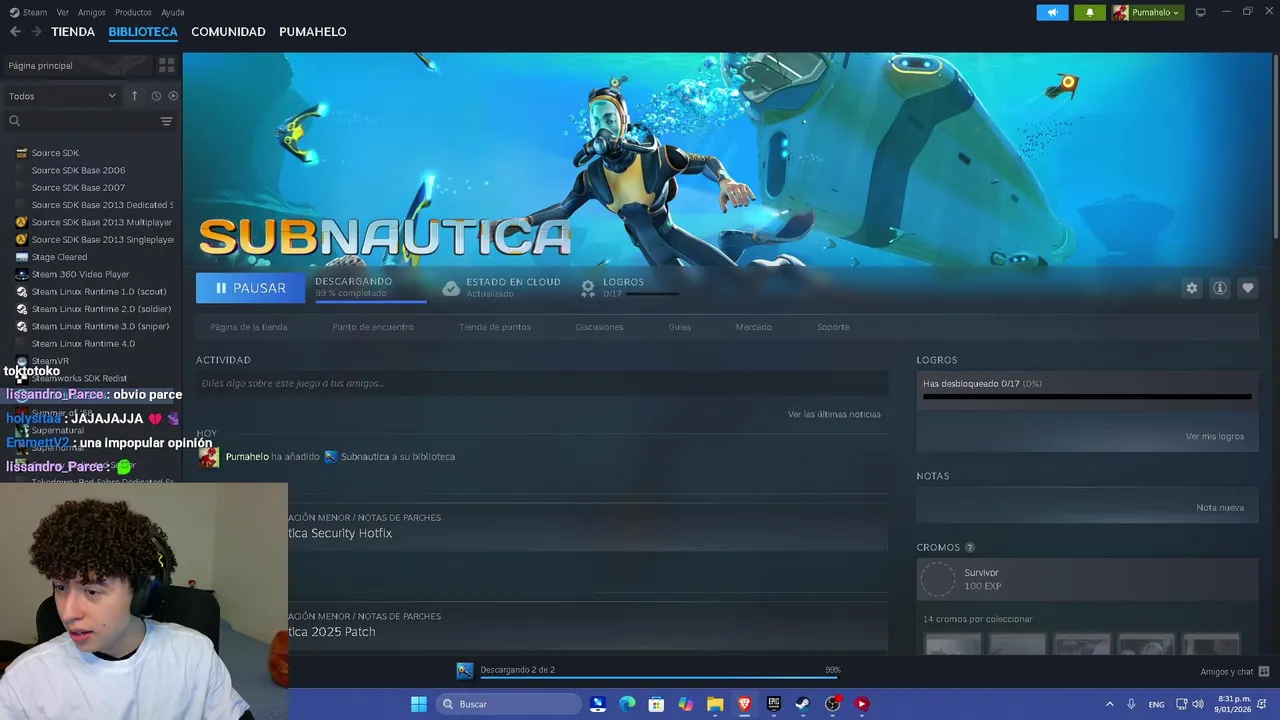Image resolution: width=1280 pixels, height=720 pixels.
Task: Toggle sort by recent clock icon
Action: [156, 96]
